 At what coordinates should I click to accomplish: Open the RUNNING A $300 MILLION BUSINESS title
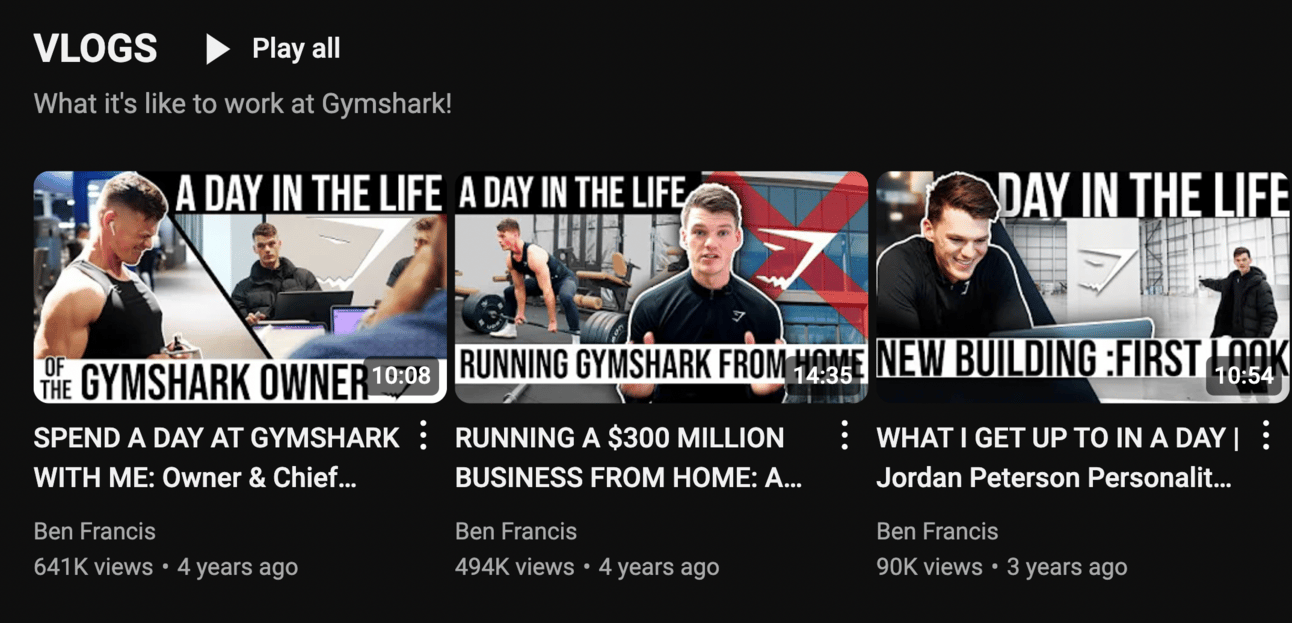click(629, 458)
